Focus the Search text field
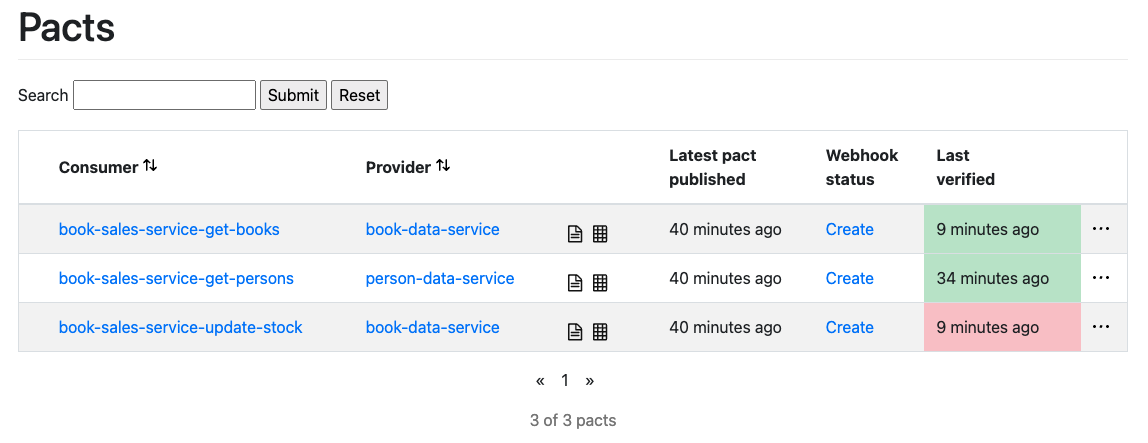 point(165,95)
